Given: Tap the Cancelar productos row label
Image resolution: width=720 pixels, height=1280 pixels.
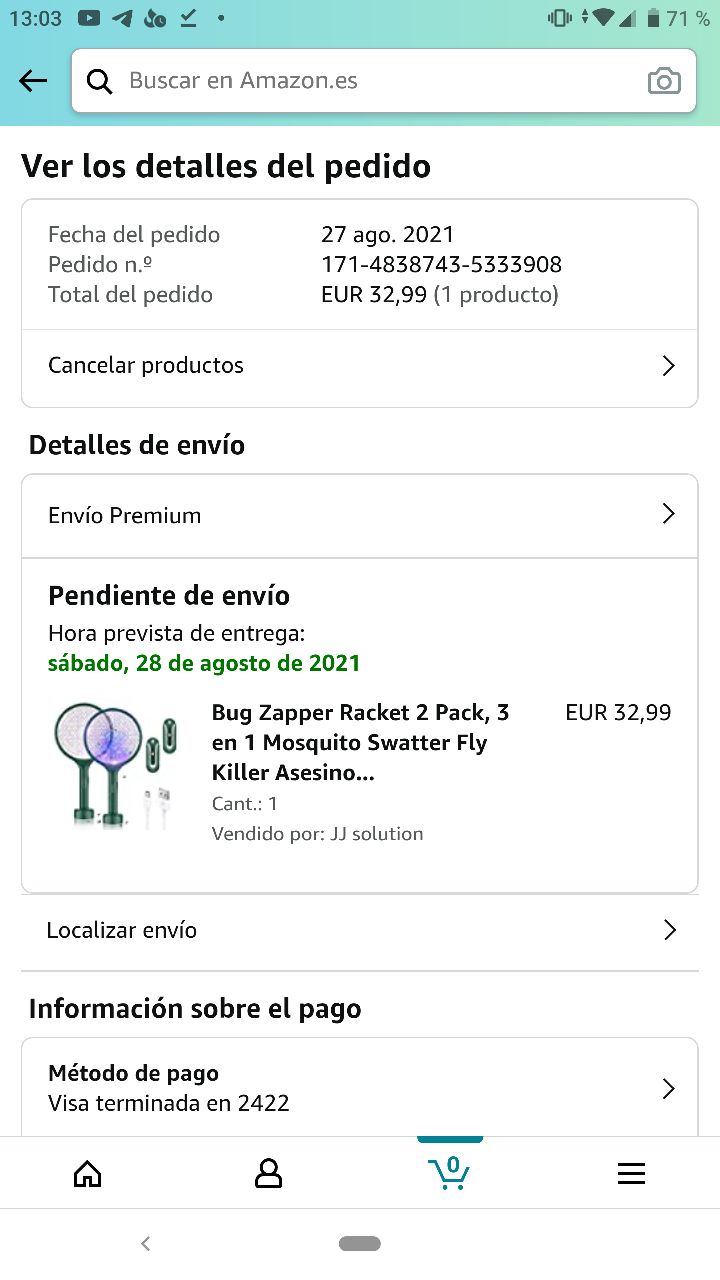Looking at the screenshot, I should 146,365.
